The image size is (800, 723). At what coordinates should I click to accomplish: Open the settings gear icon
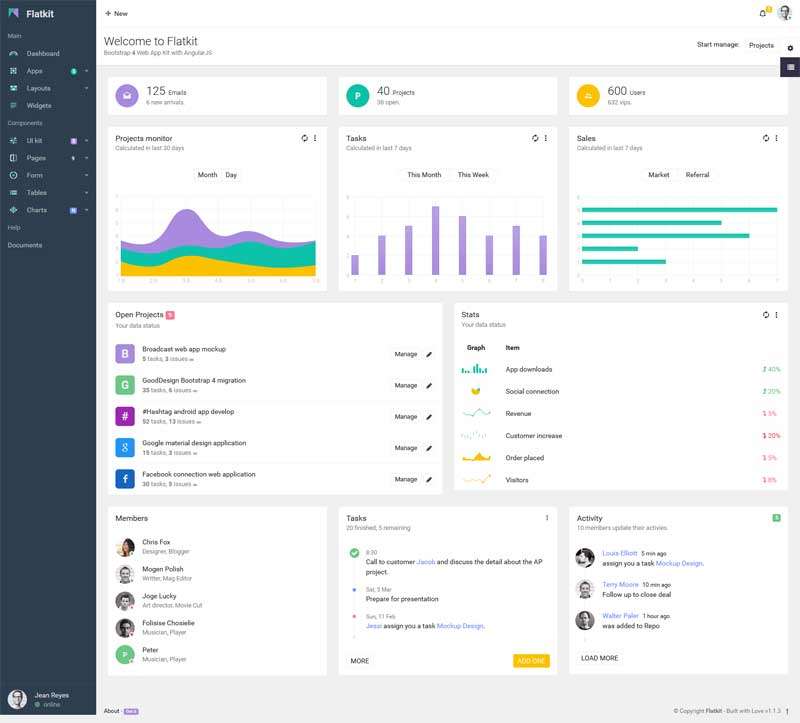point(790,47)
